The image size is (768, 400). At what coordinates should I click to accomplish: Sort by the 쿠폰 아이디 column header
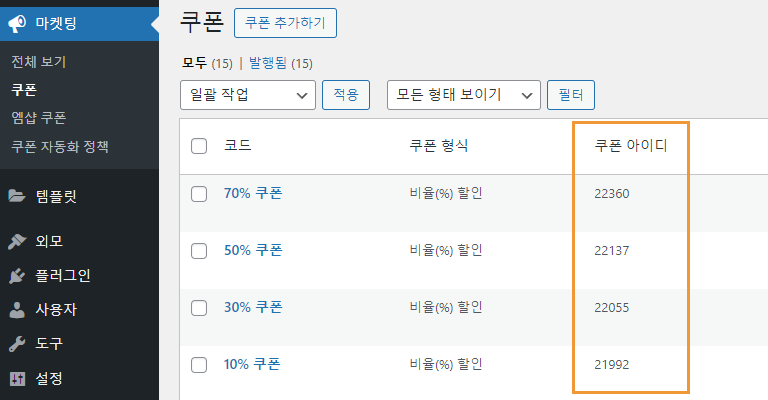click(x=631, y=145)
